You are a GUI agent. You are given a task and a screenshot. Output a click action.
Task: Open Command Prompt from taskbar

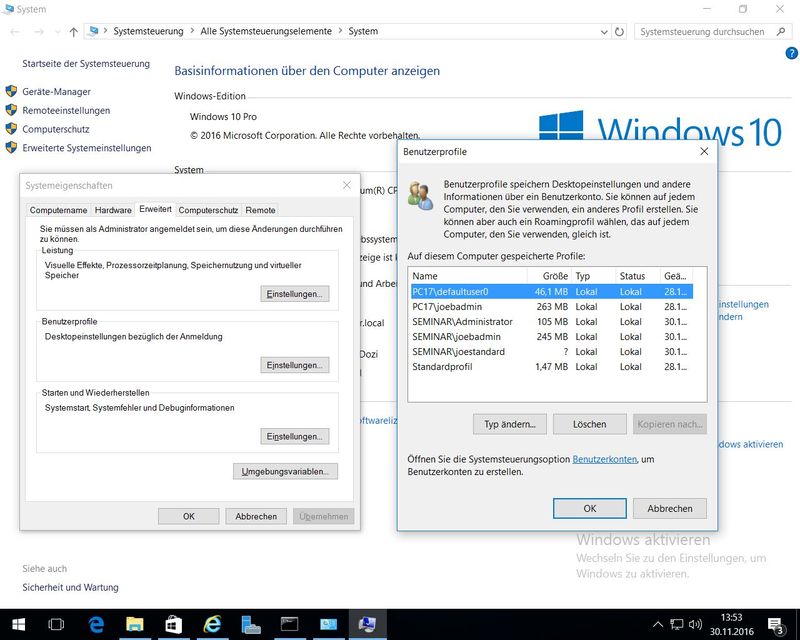click(x=289, y=624)
